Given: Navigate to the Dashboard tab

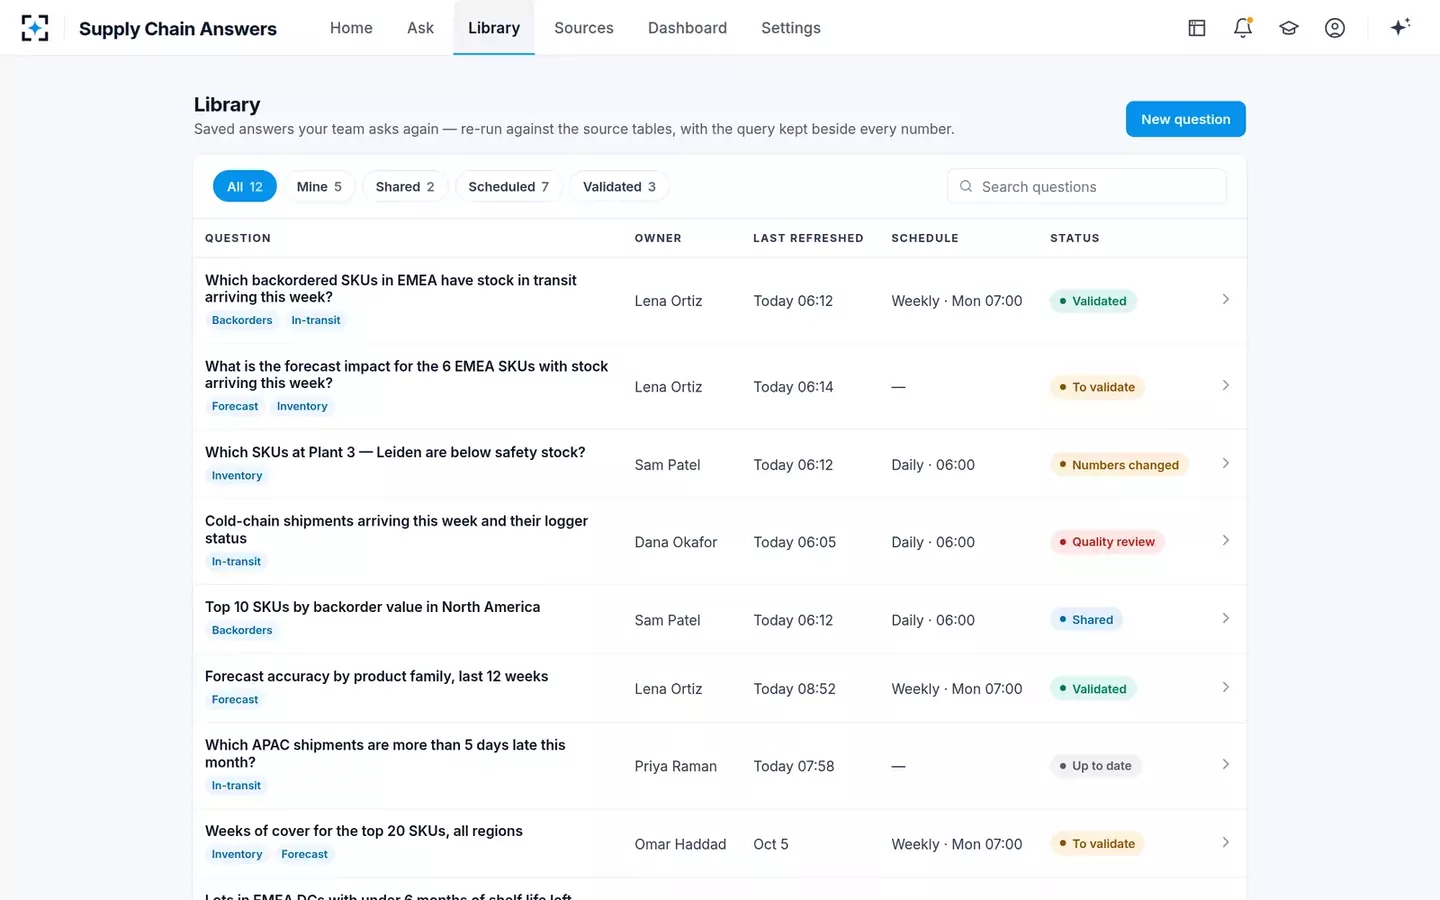Looking at the screenshot, I should [687, 28].
